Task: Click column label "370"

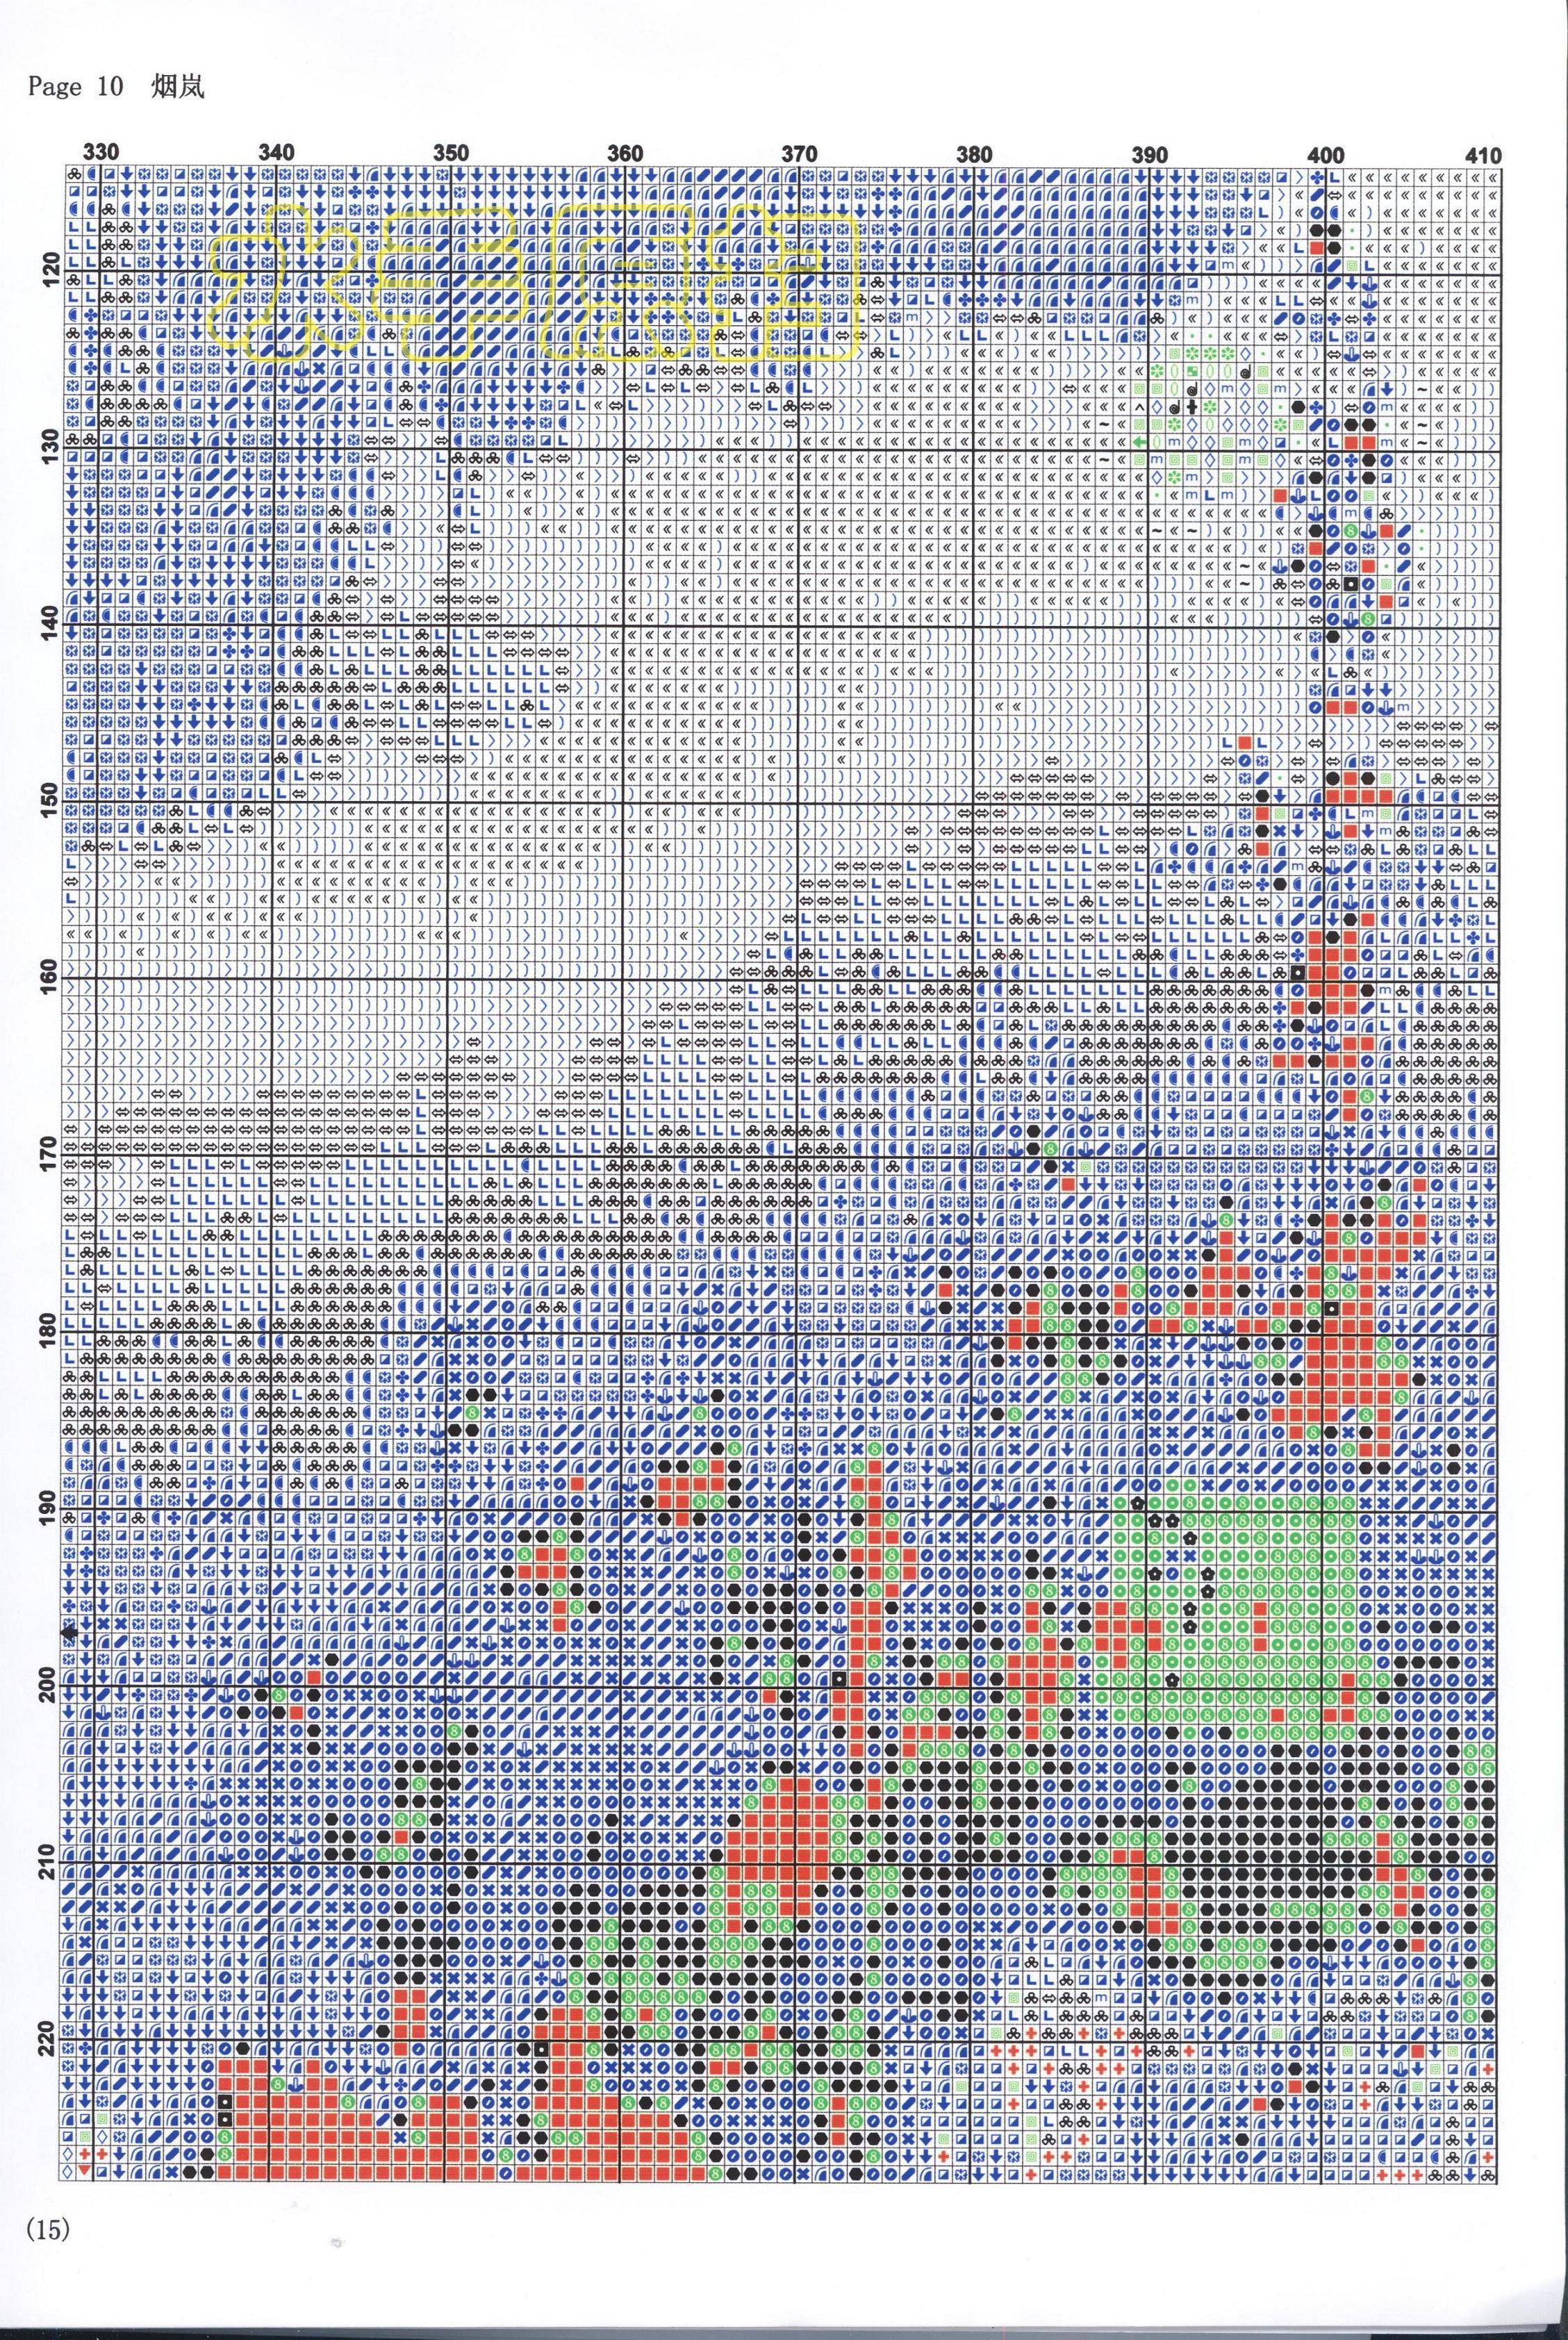Action: [x=799, y=153]
